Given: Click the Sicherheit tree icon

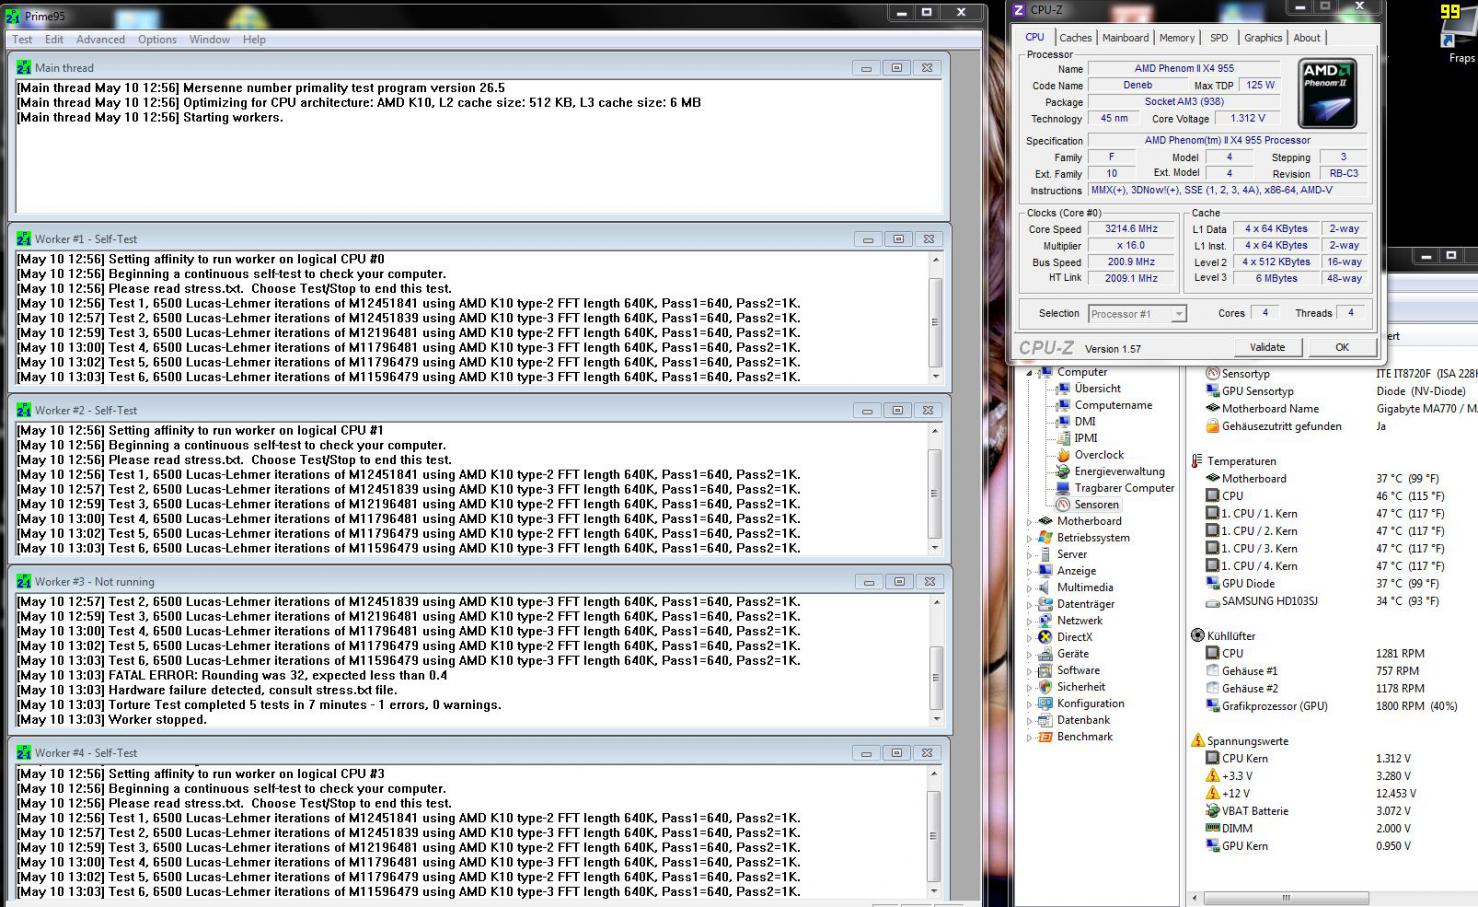Looking at the screenshot, I should pyautogui.click(x=1045, y=687).
